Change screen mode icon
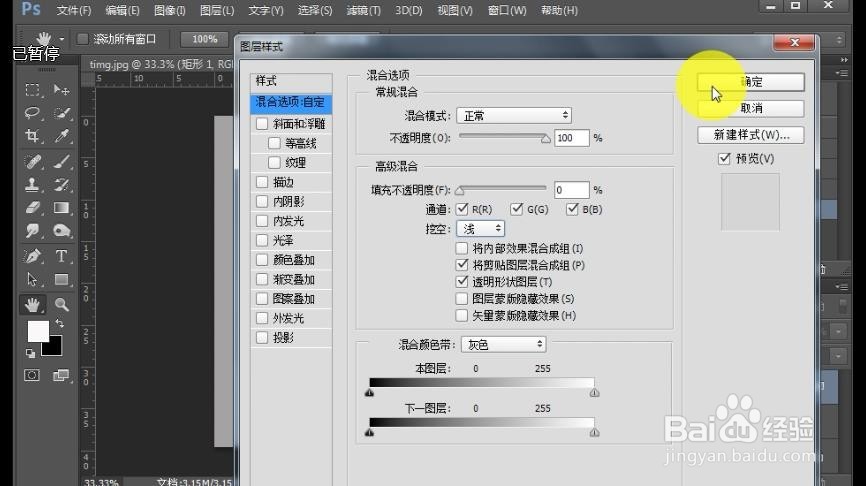Image resolution: width=866 pixels, height=486 pixels. coord(61,376)
